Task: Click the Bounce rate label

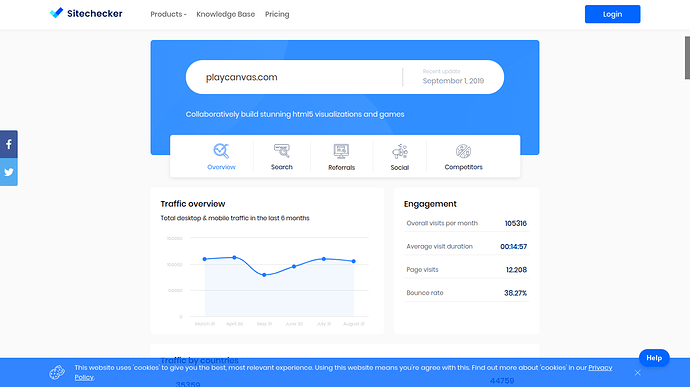Action: tap(425, 293)
